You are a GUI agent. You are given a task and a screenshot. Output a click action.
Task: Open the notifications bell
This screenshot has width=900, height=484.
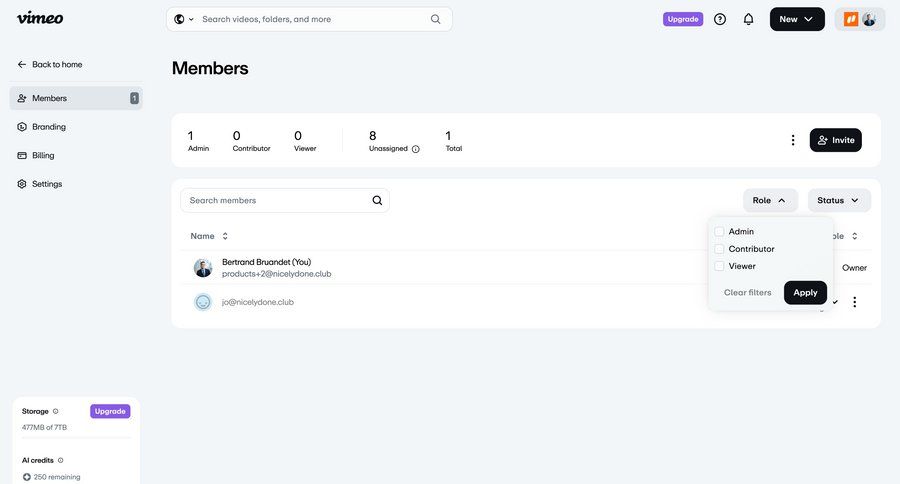pos(748,19)
